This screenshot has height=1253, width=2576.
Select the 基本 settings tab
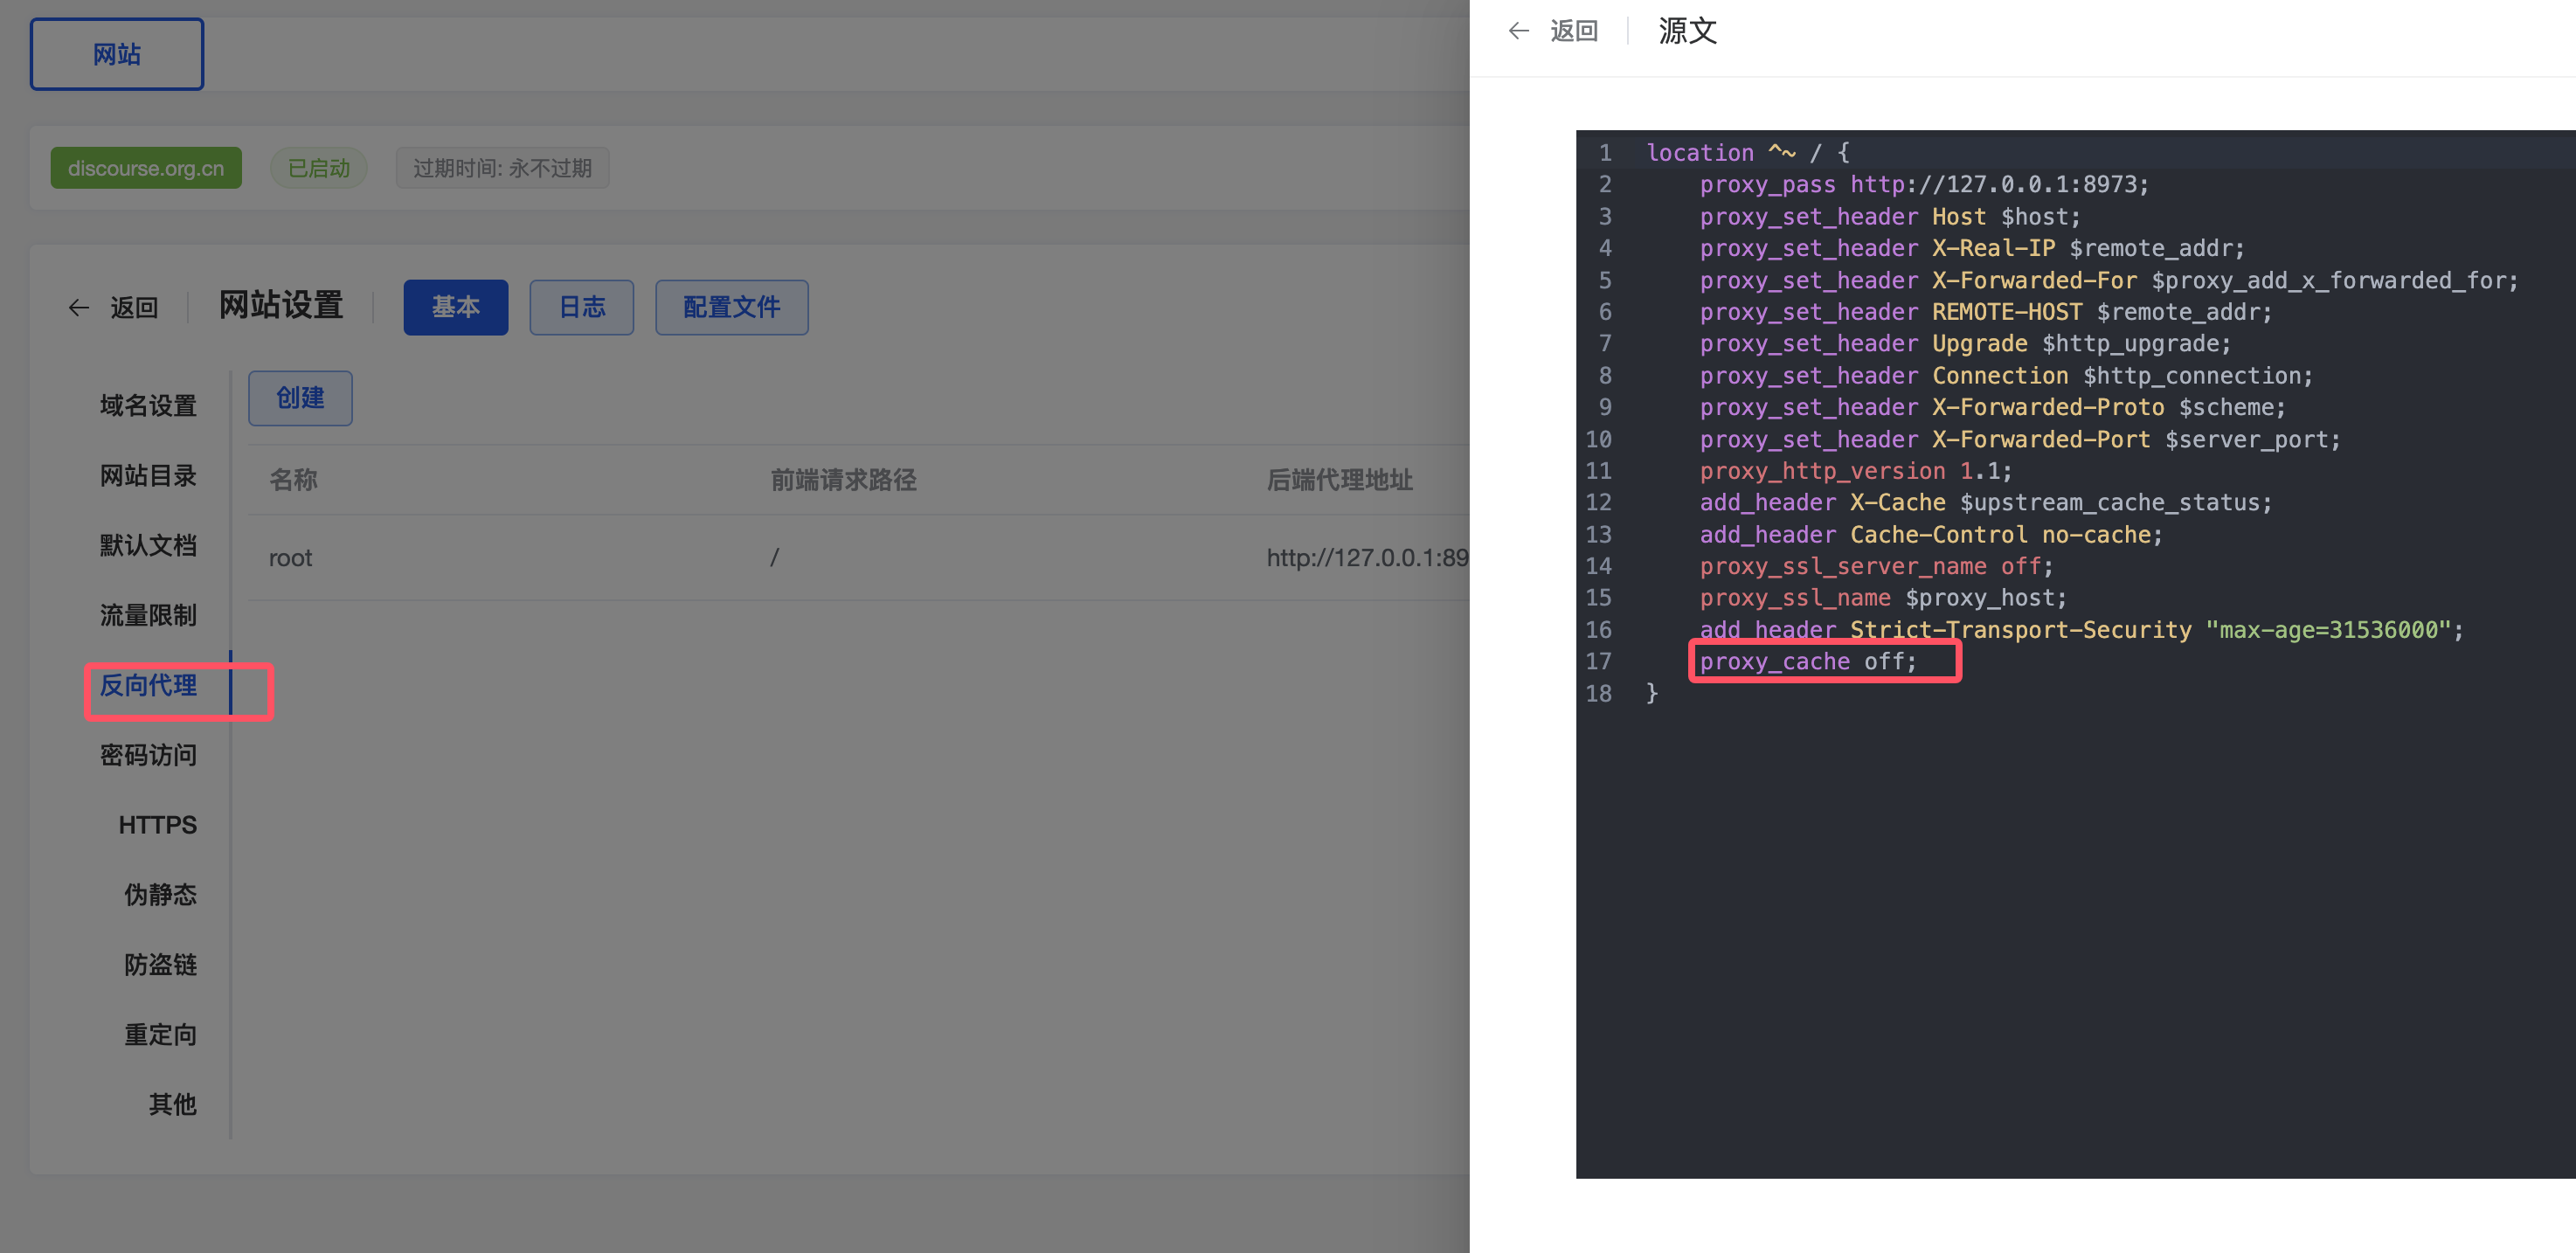[x=455, y=307]
